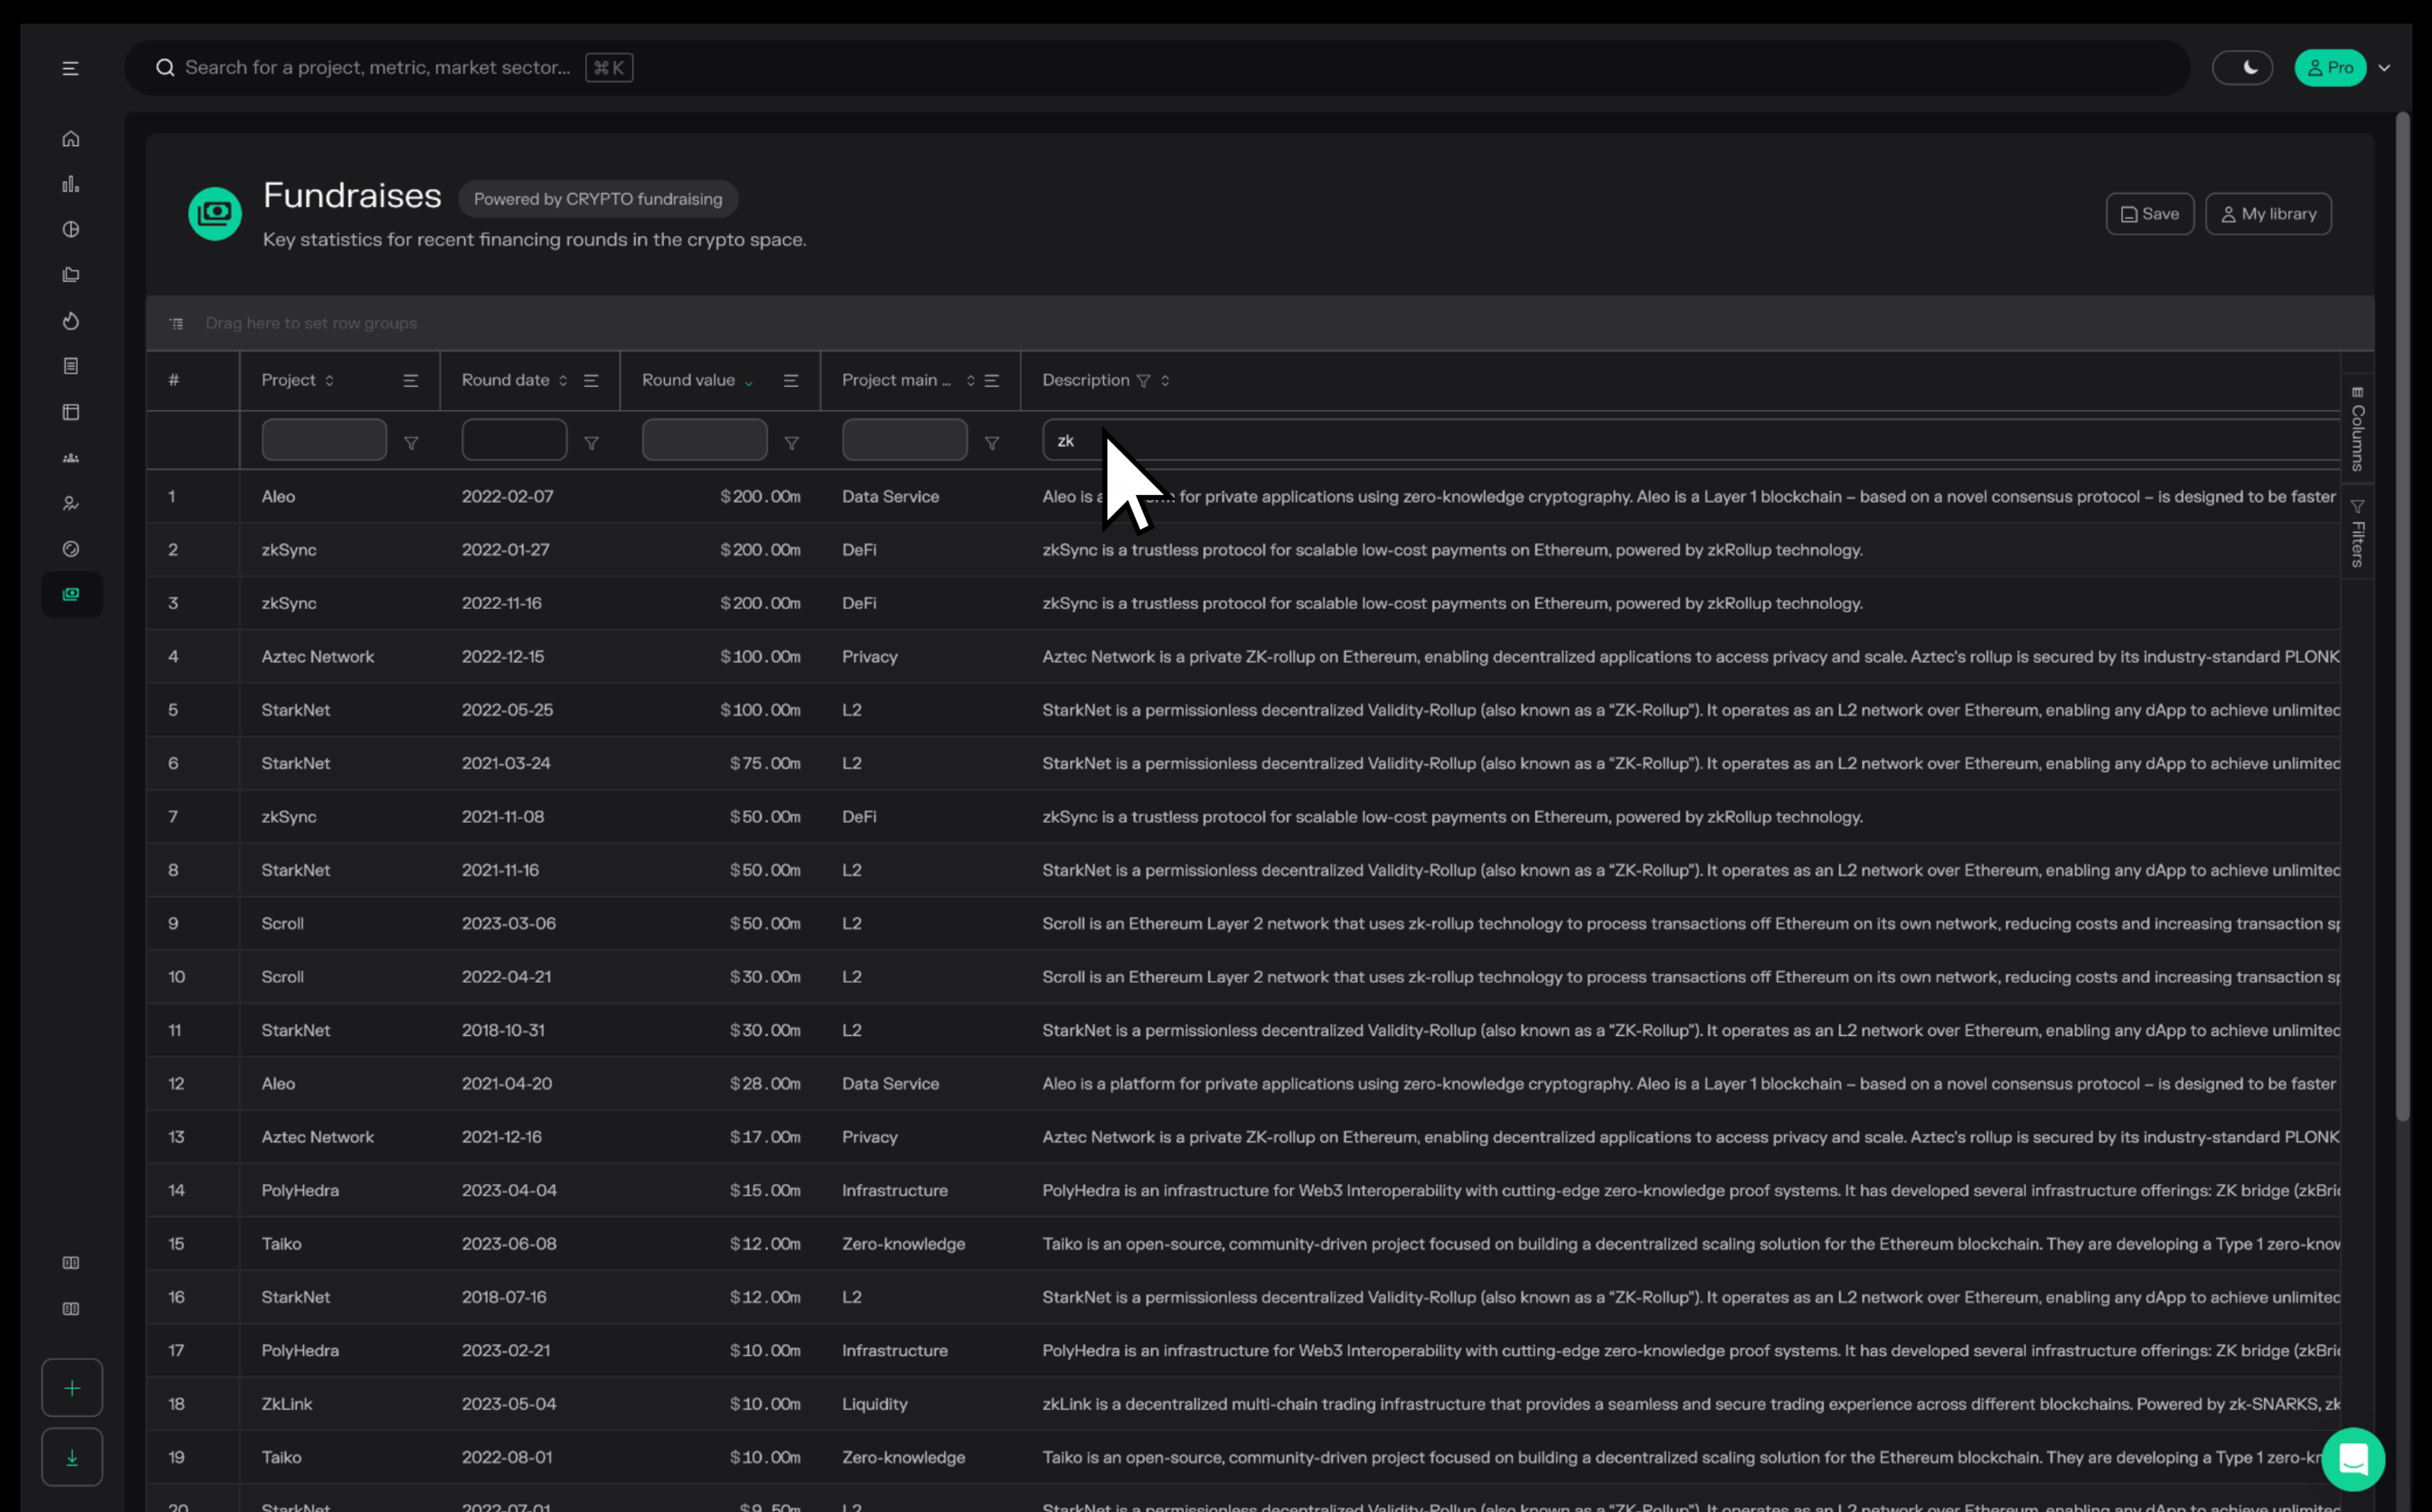2432x1512 pixels.
Task: Click the Save button
Action: [2150, 213]
